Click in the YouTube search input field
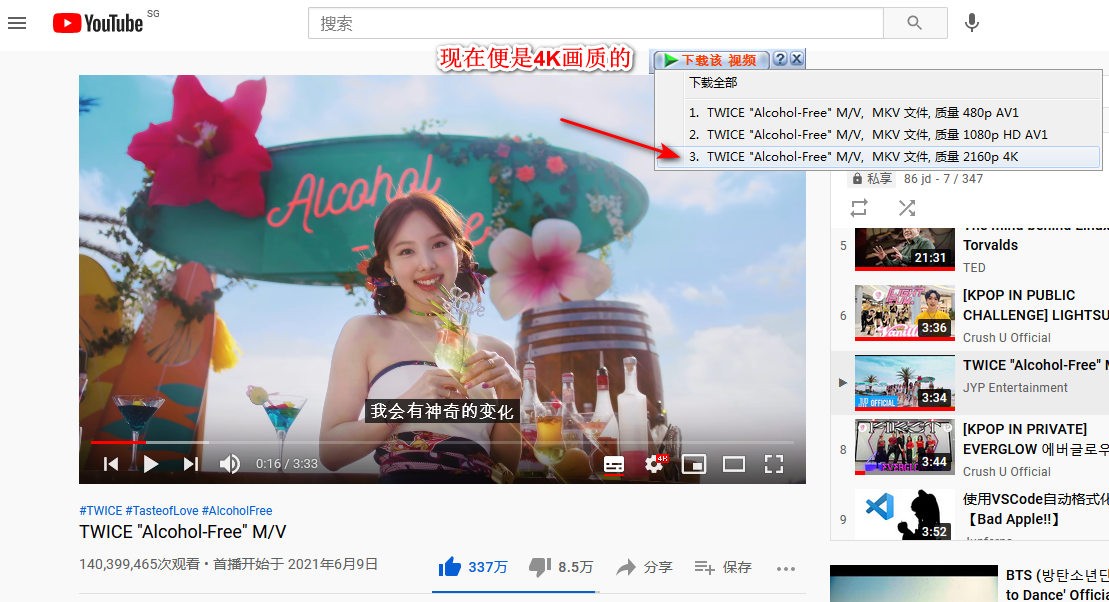1109x602 pixels. pos(595,23)
